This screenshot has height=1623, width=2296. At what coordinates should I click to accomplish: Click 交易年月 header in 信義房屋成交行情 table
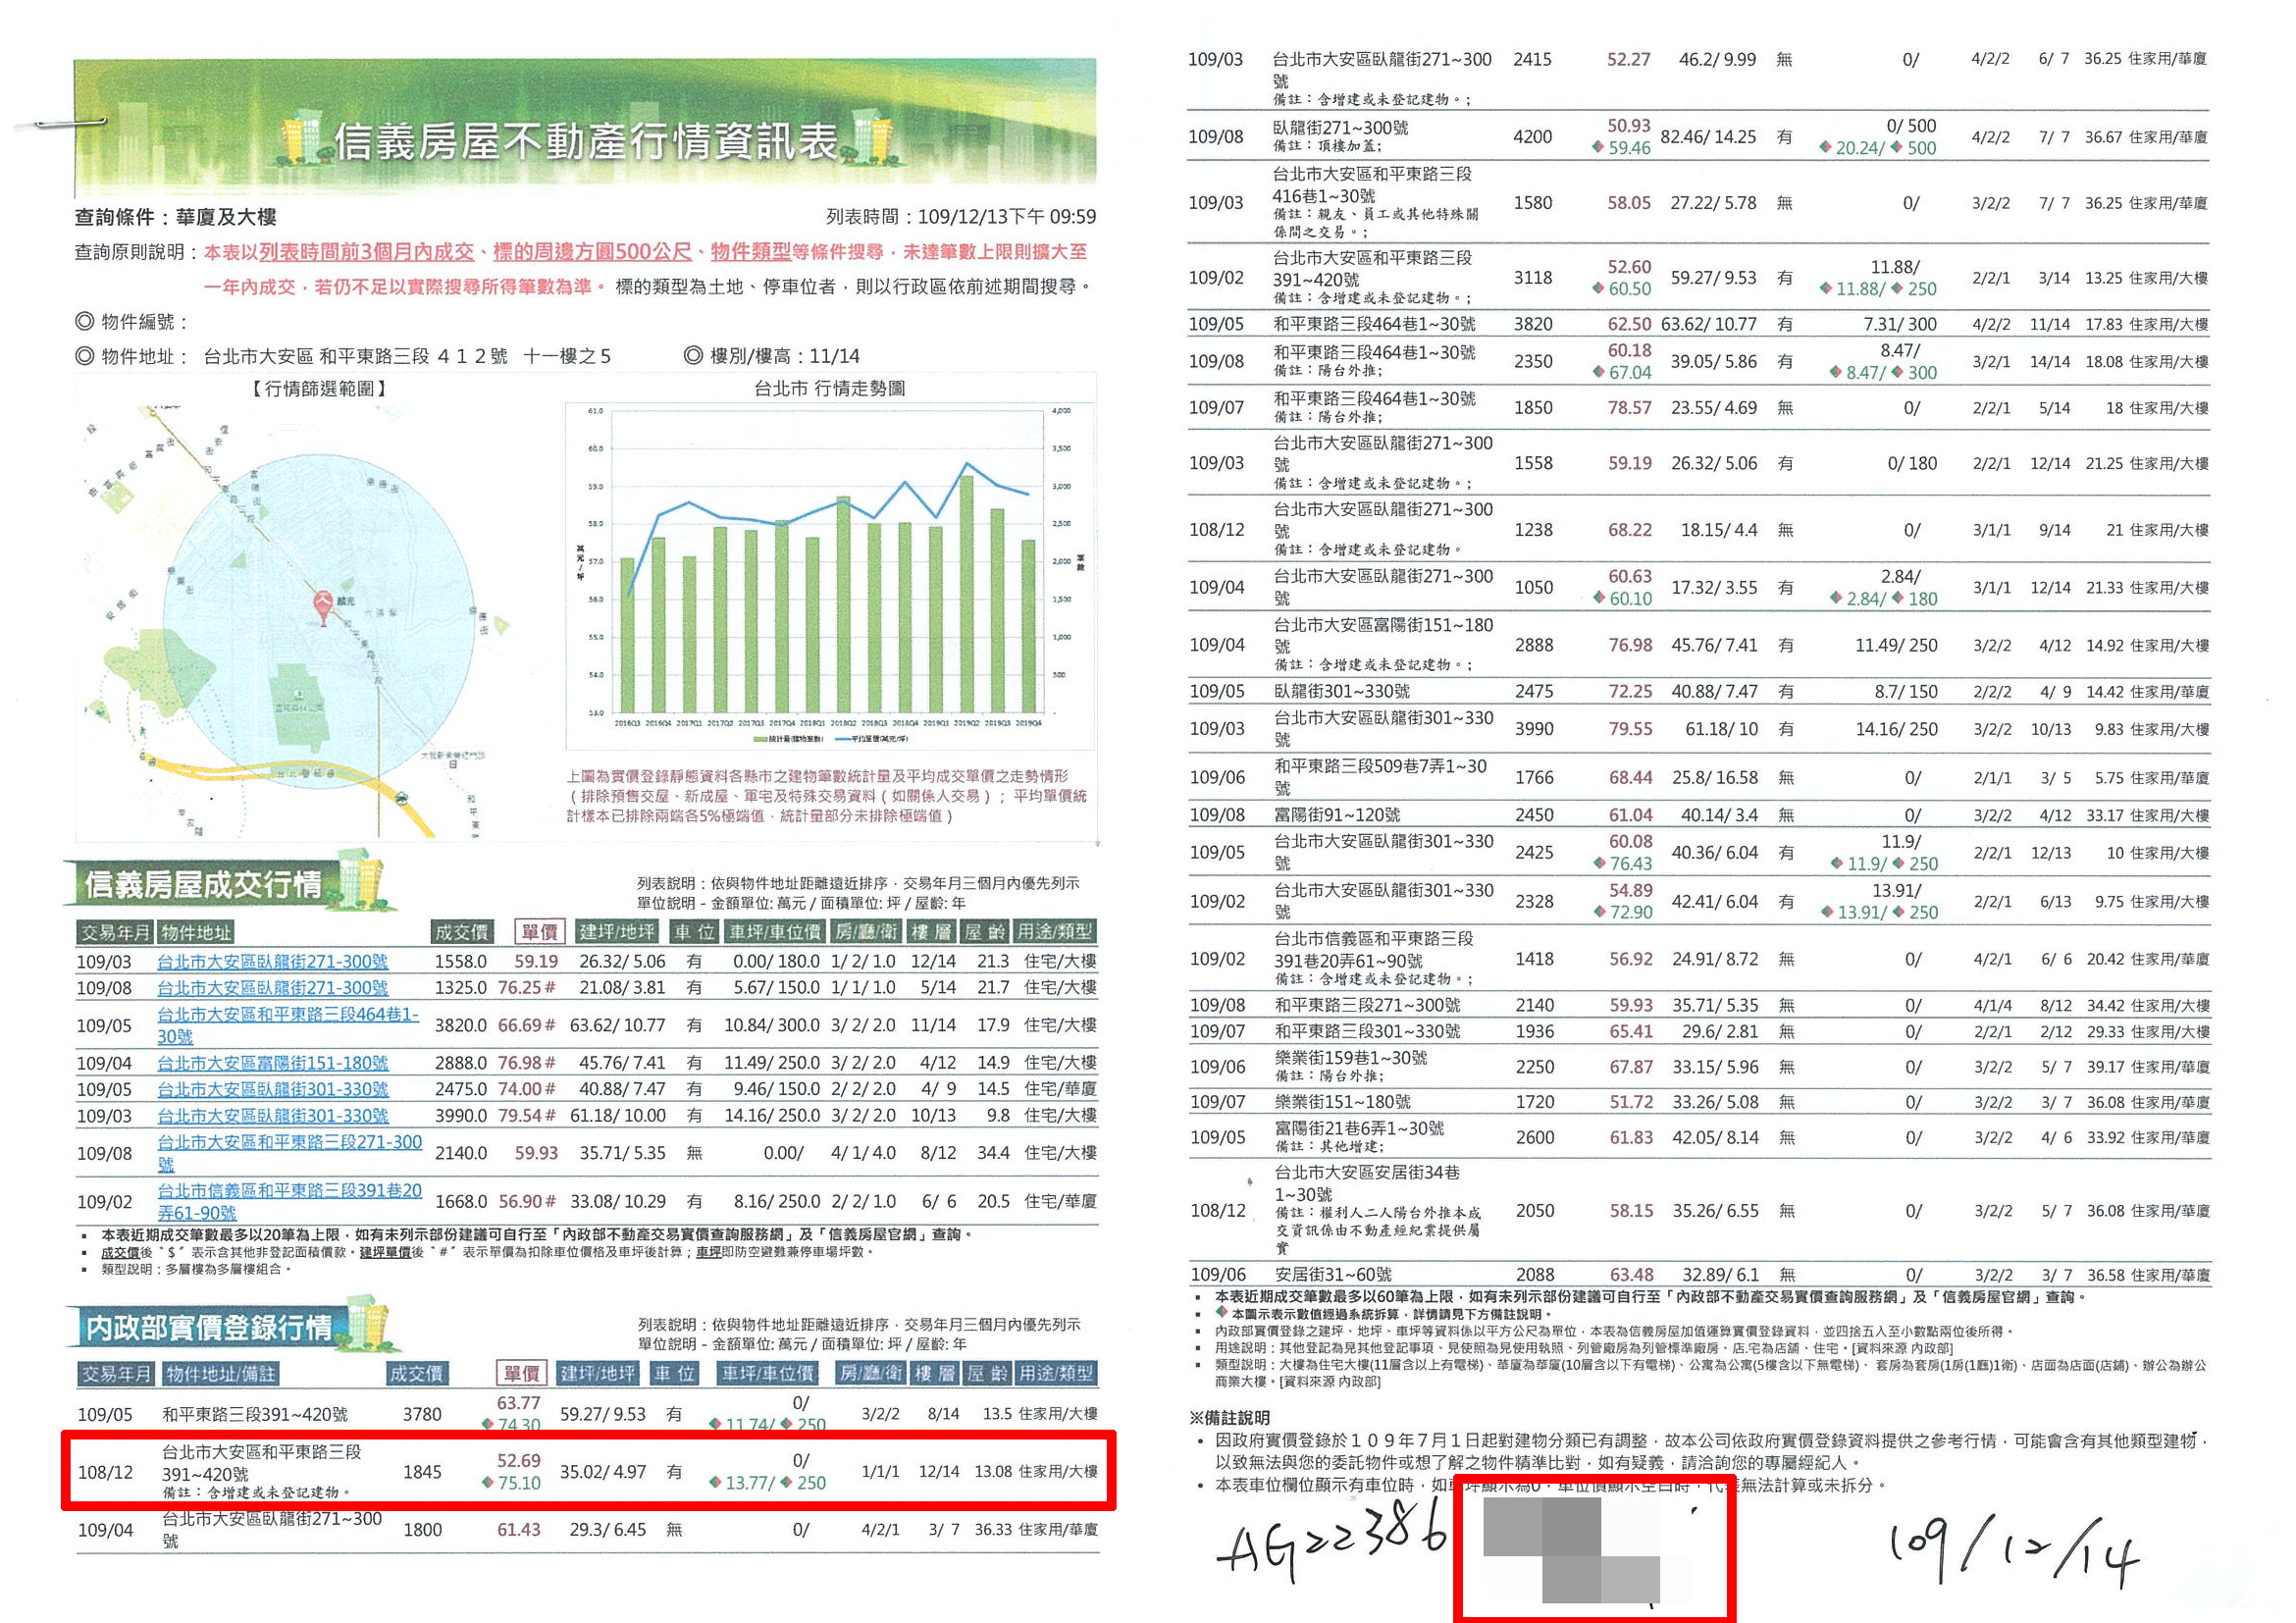point(114,932)
